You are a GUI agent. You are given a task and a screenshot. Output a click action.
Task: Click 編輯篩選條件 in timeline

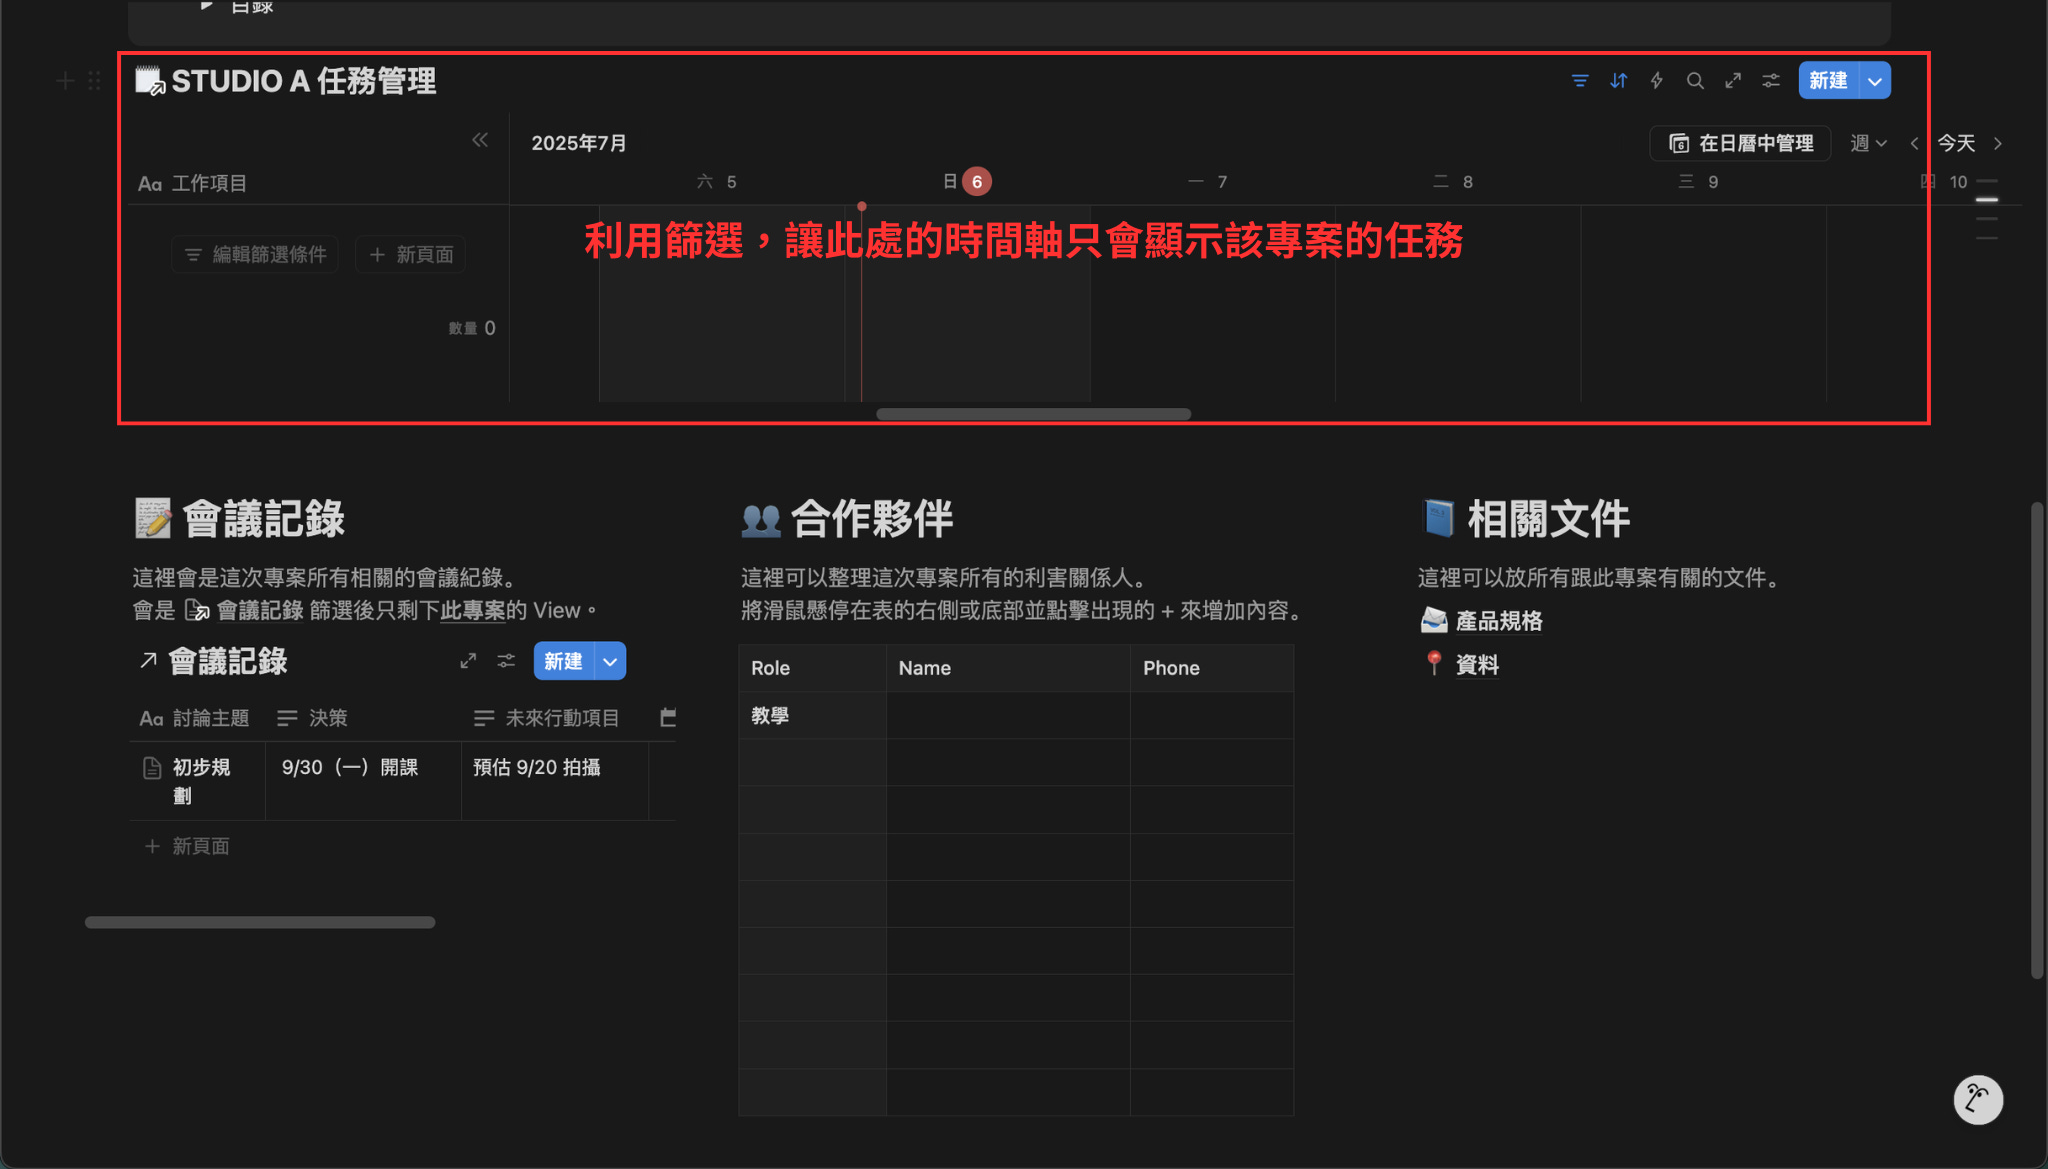[x=255, y=254]
